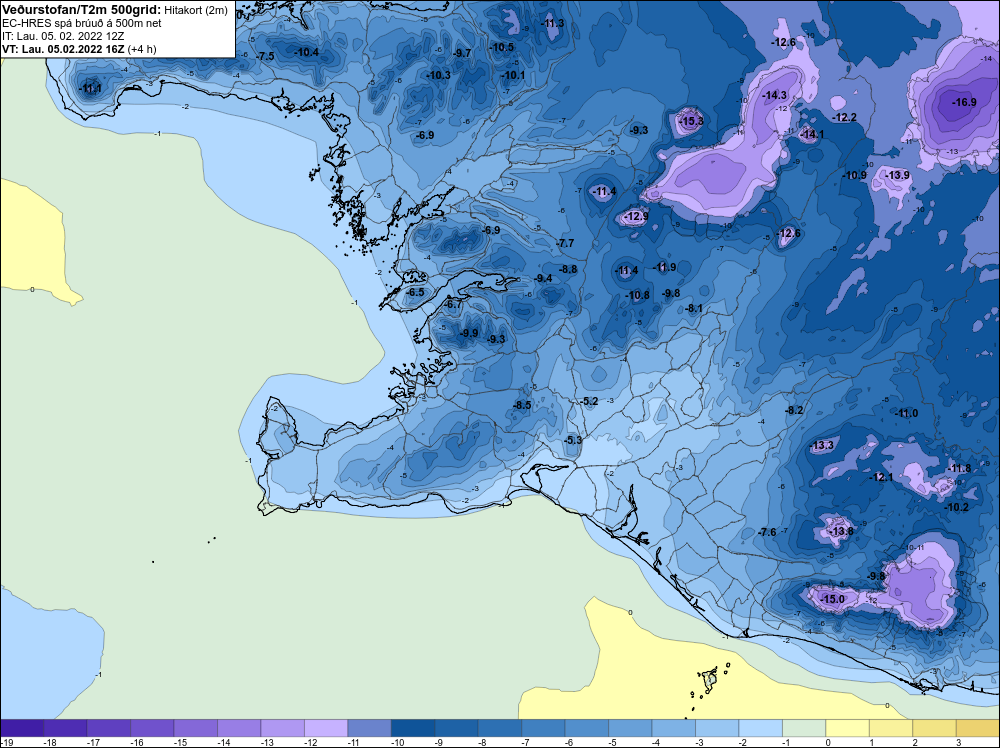Click the -13.3 temperature label
Screen dimensions: 1000x748
click(822, 445)
